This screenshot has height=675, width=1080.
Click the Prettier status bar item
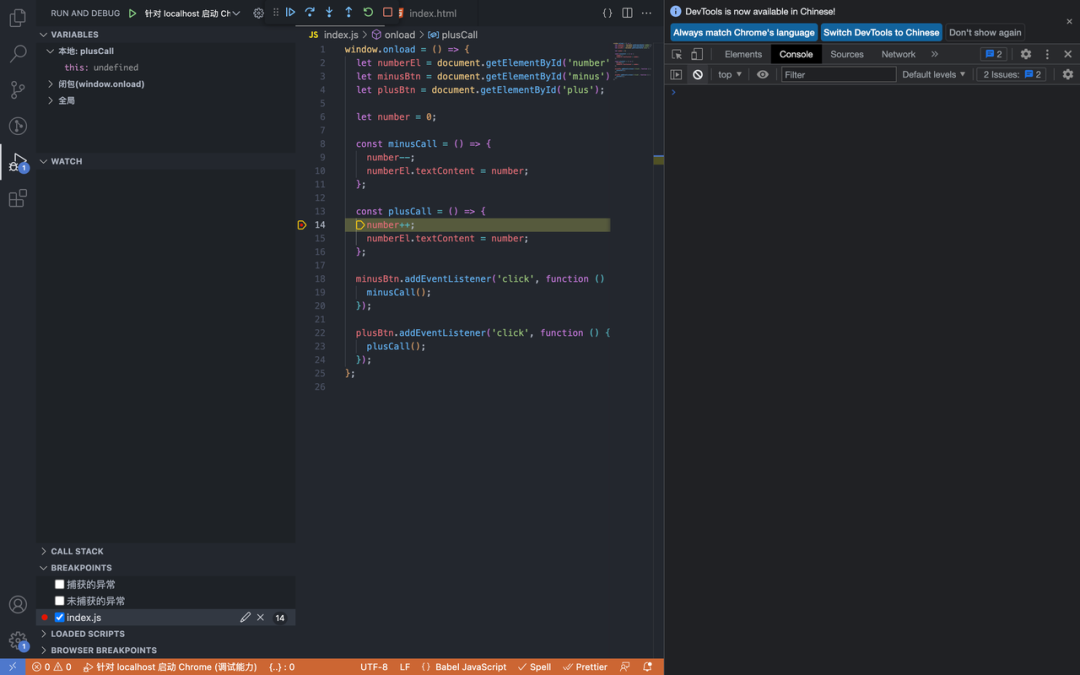click(x=585, y=667)
